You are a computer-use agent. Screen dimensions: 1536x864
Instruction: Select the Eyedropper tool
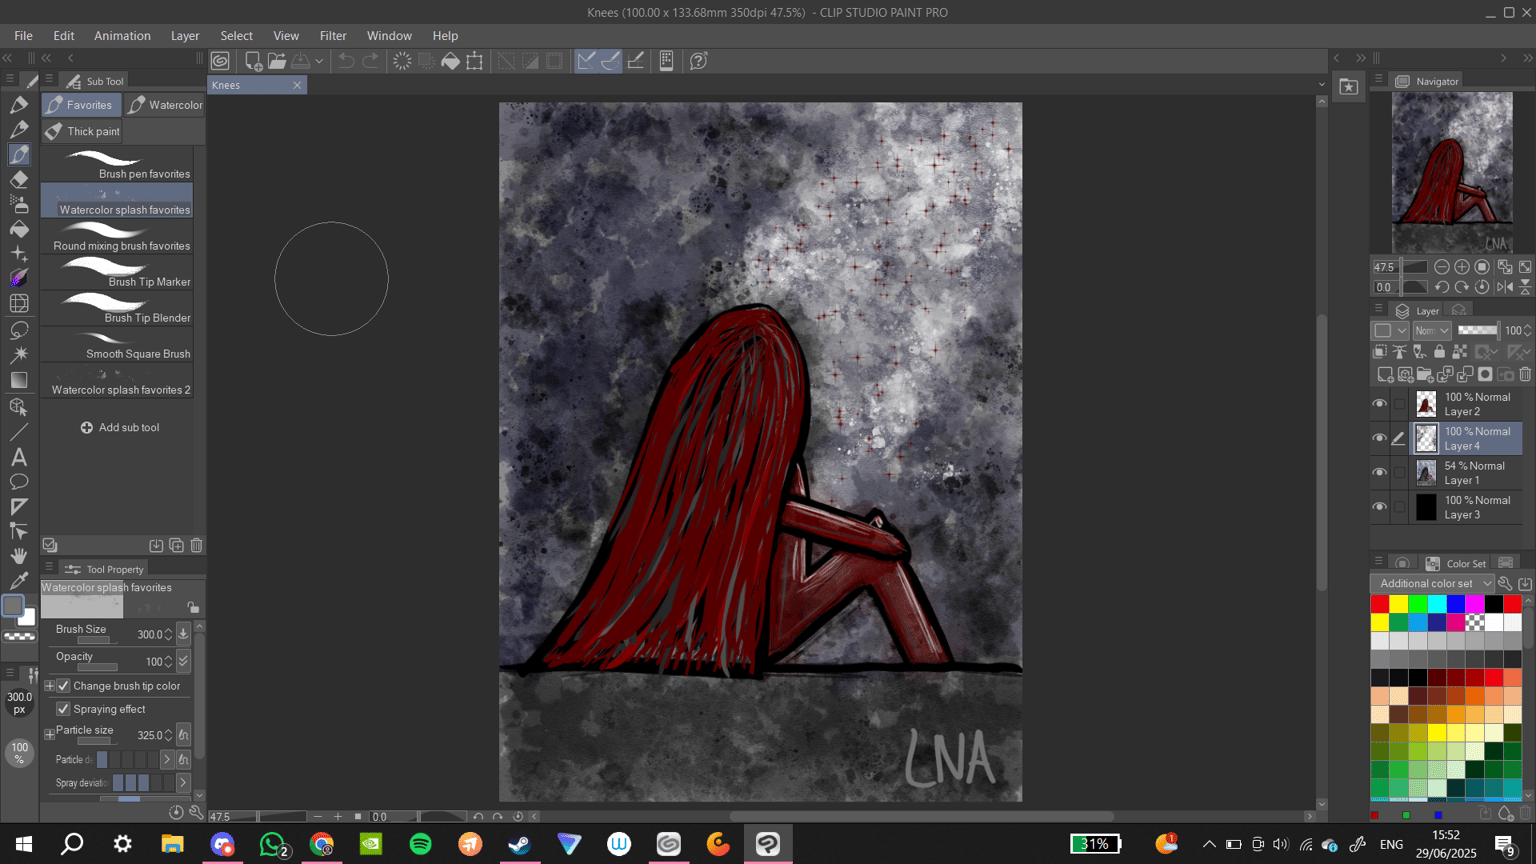point(19,581)
